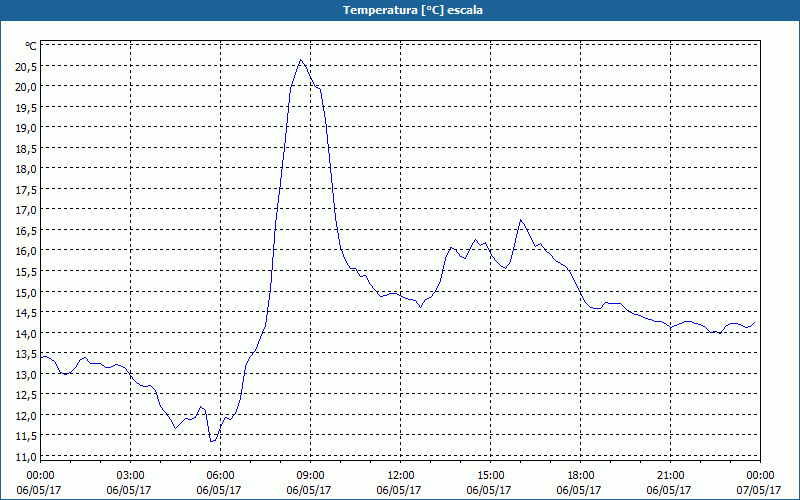Select the 03:00 time label
Screen dimensions: 800x500
tap(131, 476)
